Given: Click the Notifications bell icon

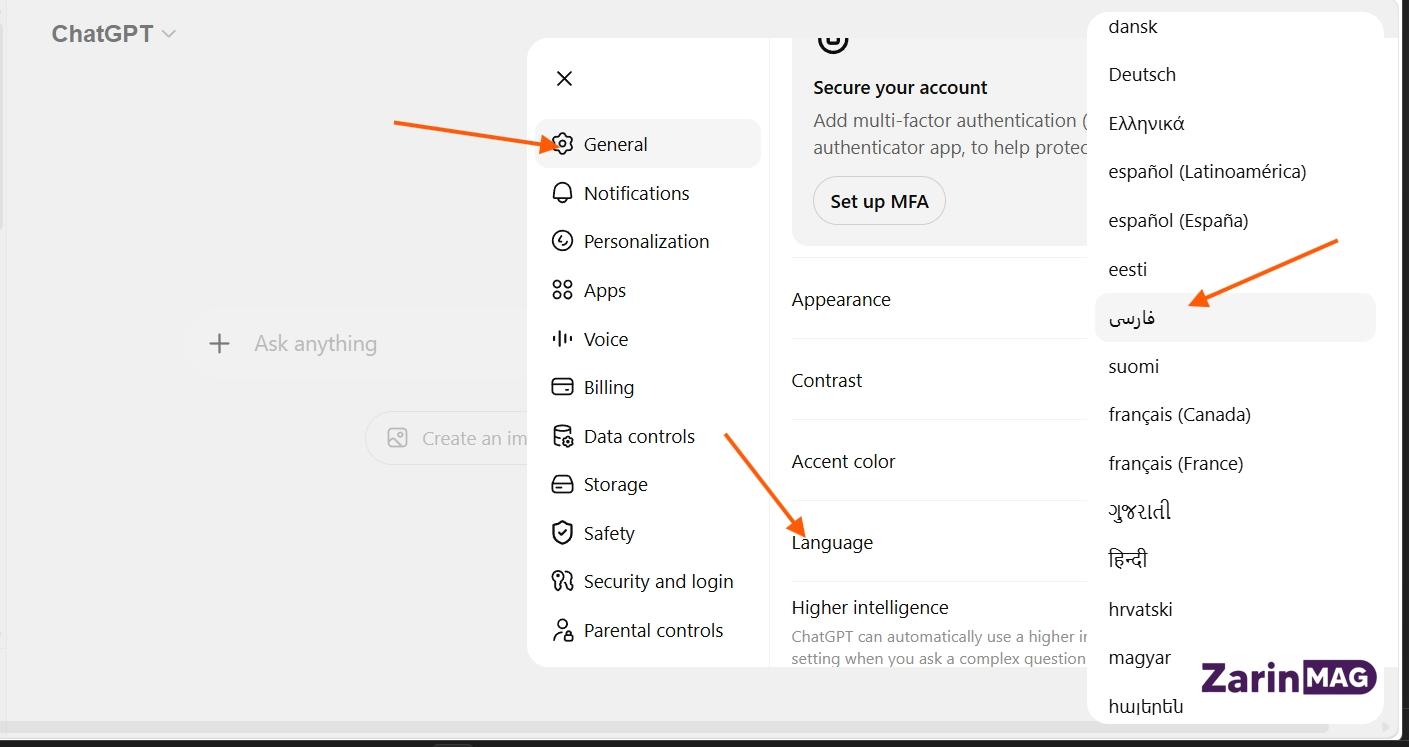Looking at the screenshot, I should pyautogui.click(x=563, y=193).
